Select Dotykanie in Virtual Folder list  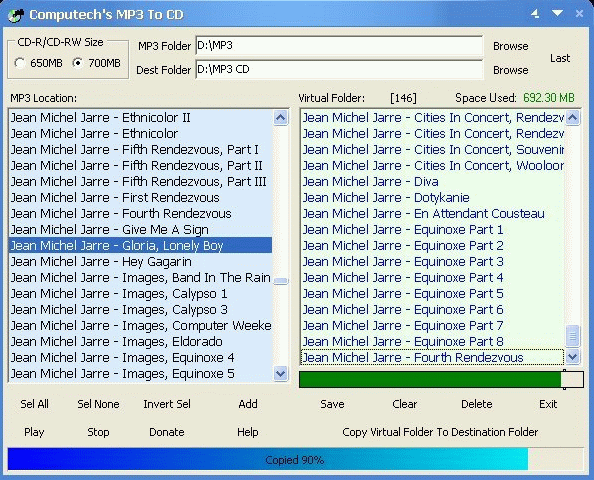click(x=432, y=198)
